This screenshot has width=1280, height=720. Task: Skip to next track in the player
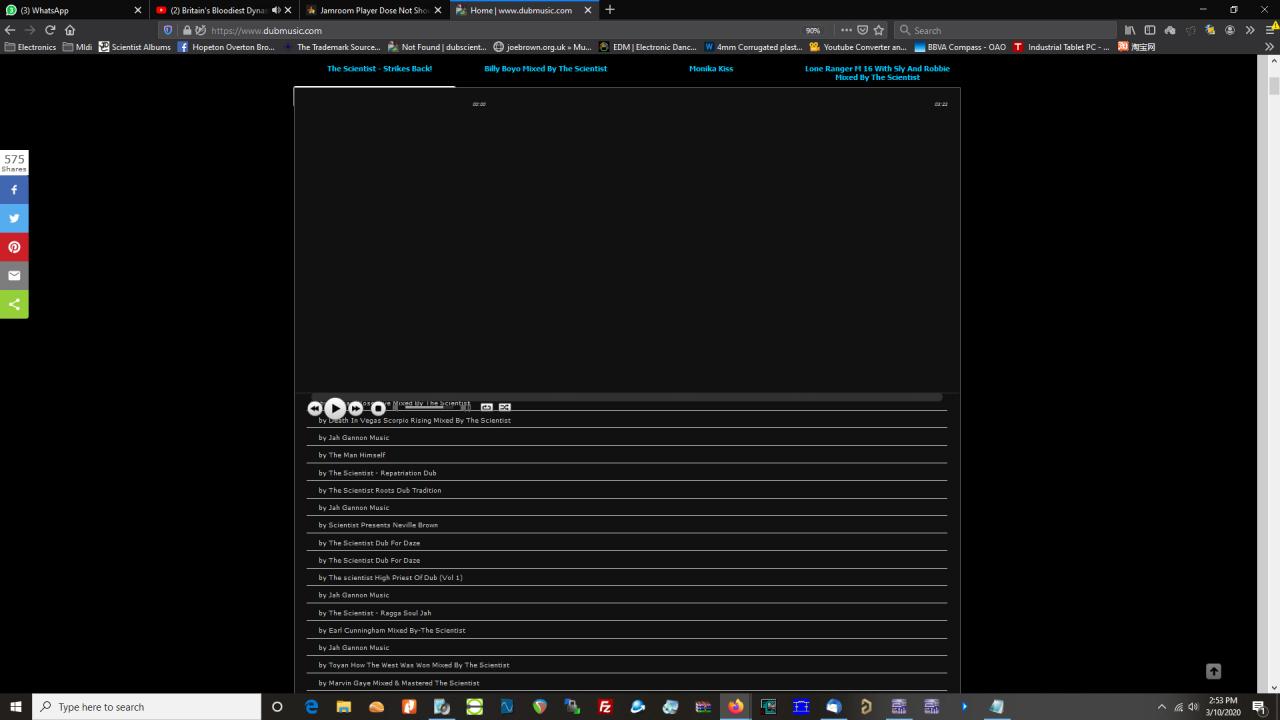tap(356, 408)
